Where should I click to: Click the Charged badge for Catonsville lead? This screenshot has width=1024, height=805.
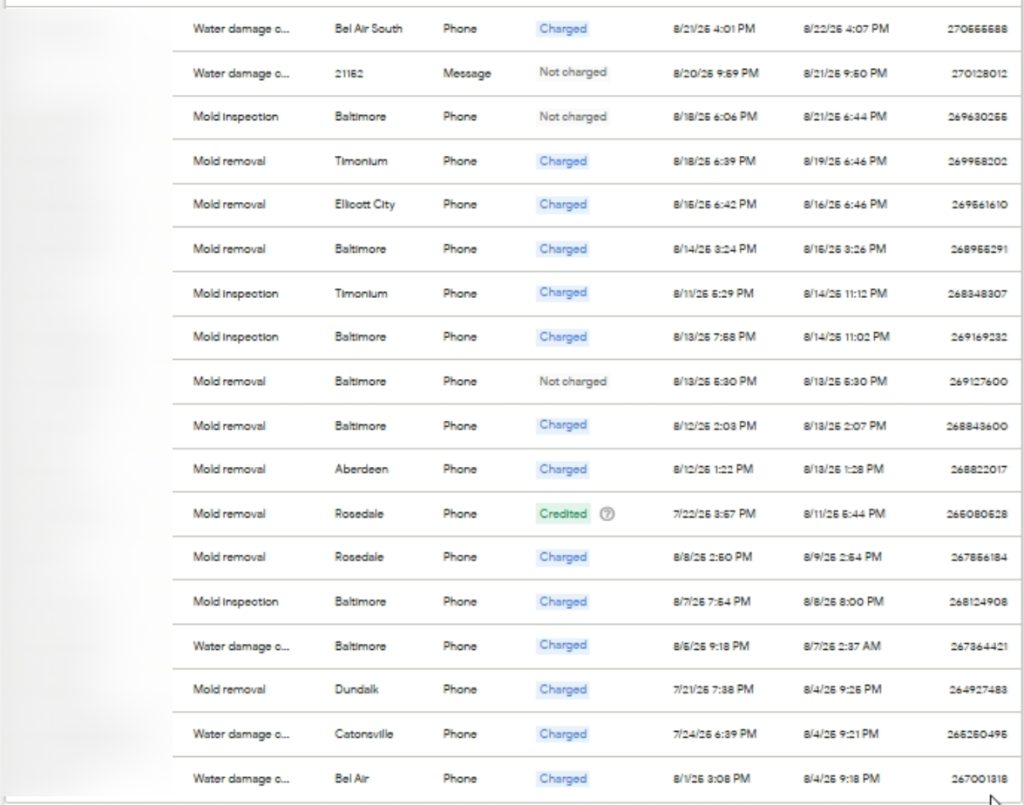(562, 734)
